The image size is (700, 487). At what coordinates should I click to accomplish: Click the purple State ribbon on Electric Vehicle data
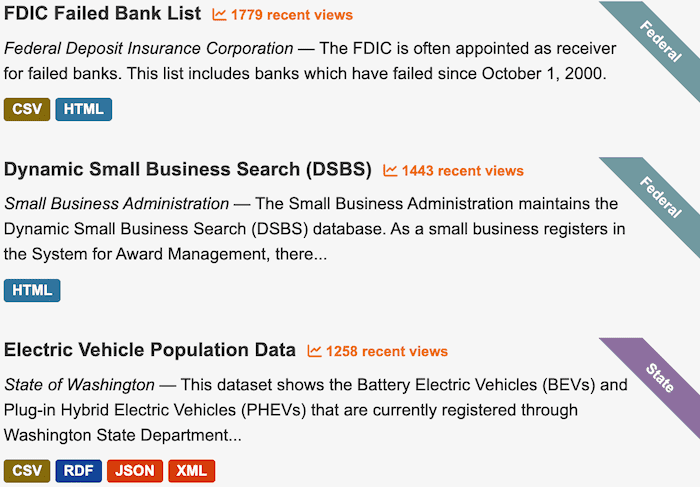pos(658,378)
